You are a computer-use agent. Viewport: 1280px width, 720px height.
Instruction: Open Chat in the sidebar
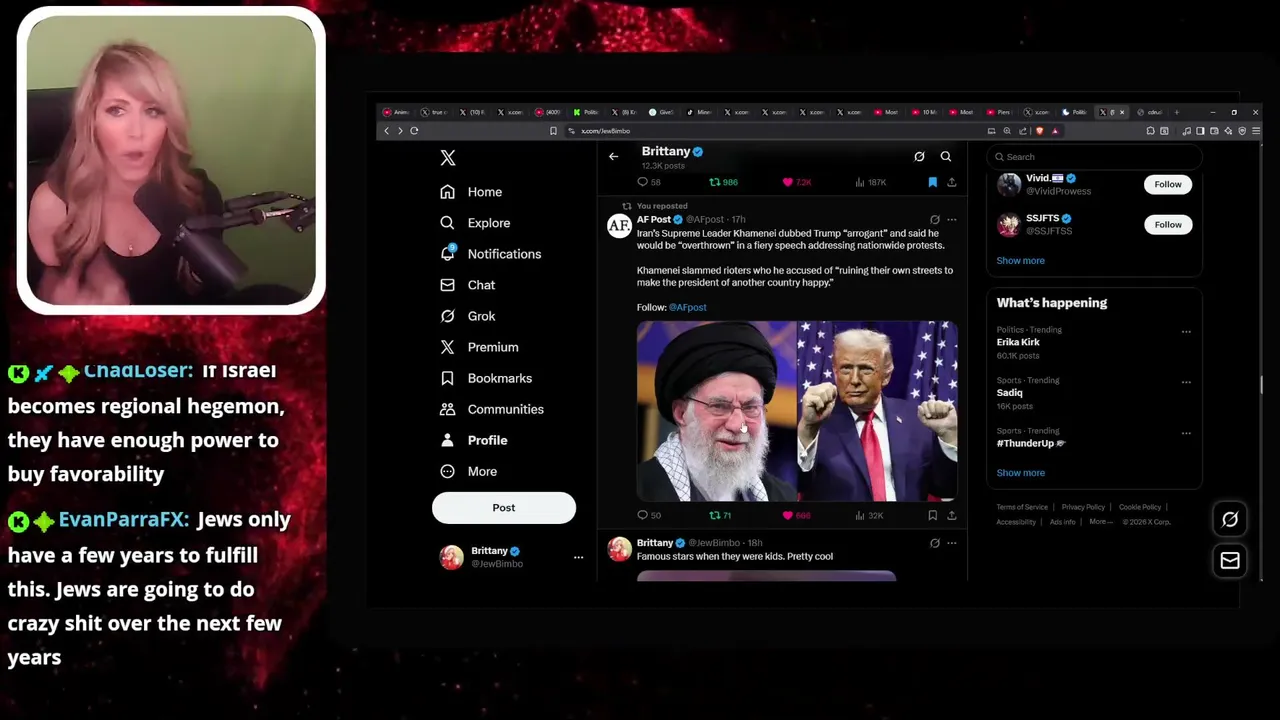(468, 285)
